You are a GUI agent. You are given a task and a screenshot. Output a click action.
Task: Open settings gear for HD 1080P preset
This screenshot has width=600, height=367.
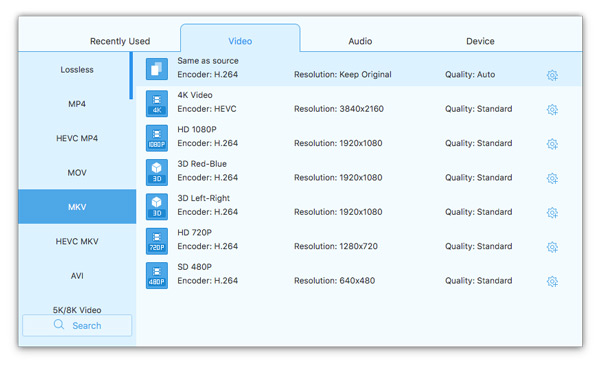tap(552, 144)
